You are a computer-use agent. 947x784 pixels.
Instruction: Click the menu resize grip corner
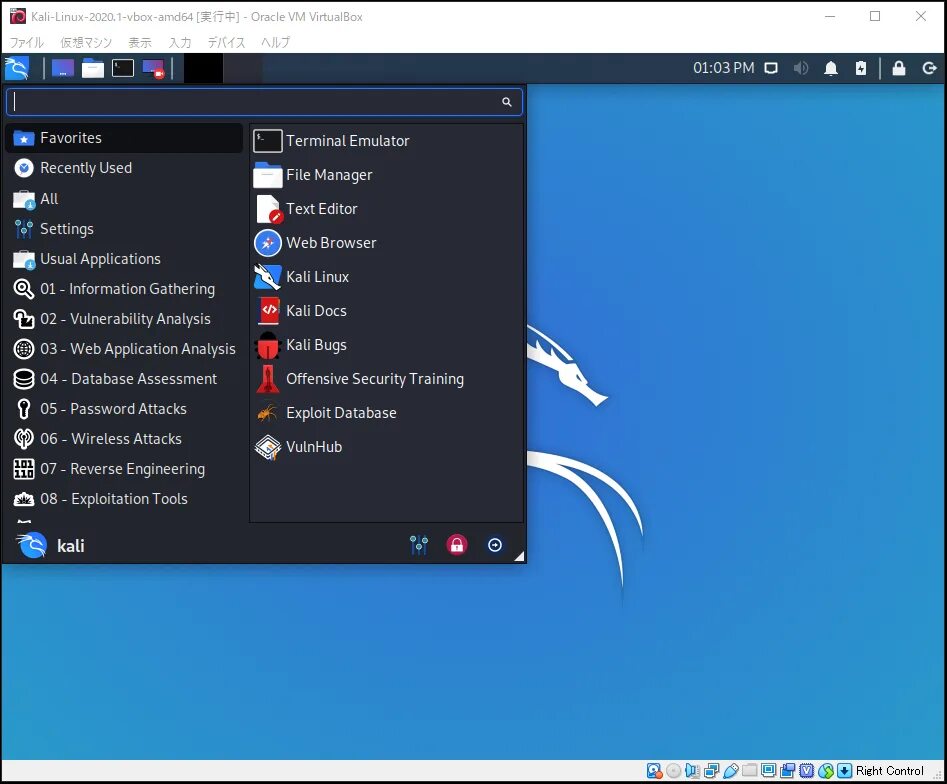pos(519,556)
